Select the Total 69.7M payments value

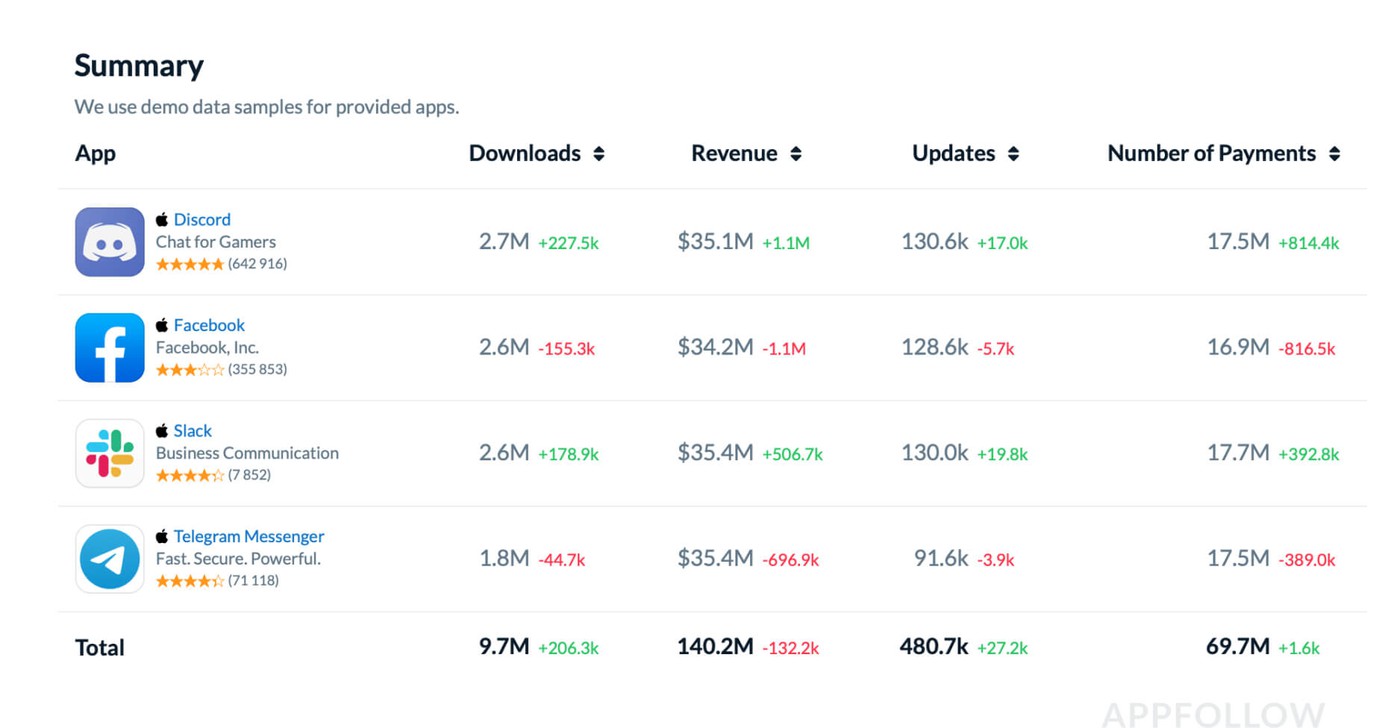coord(1238,647)
